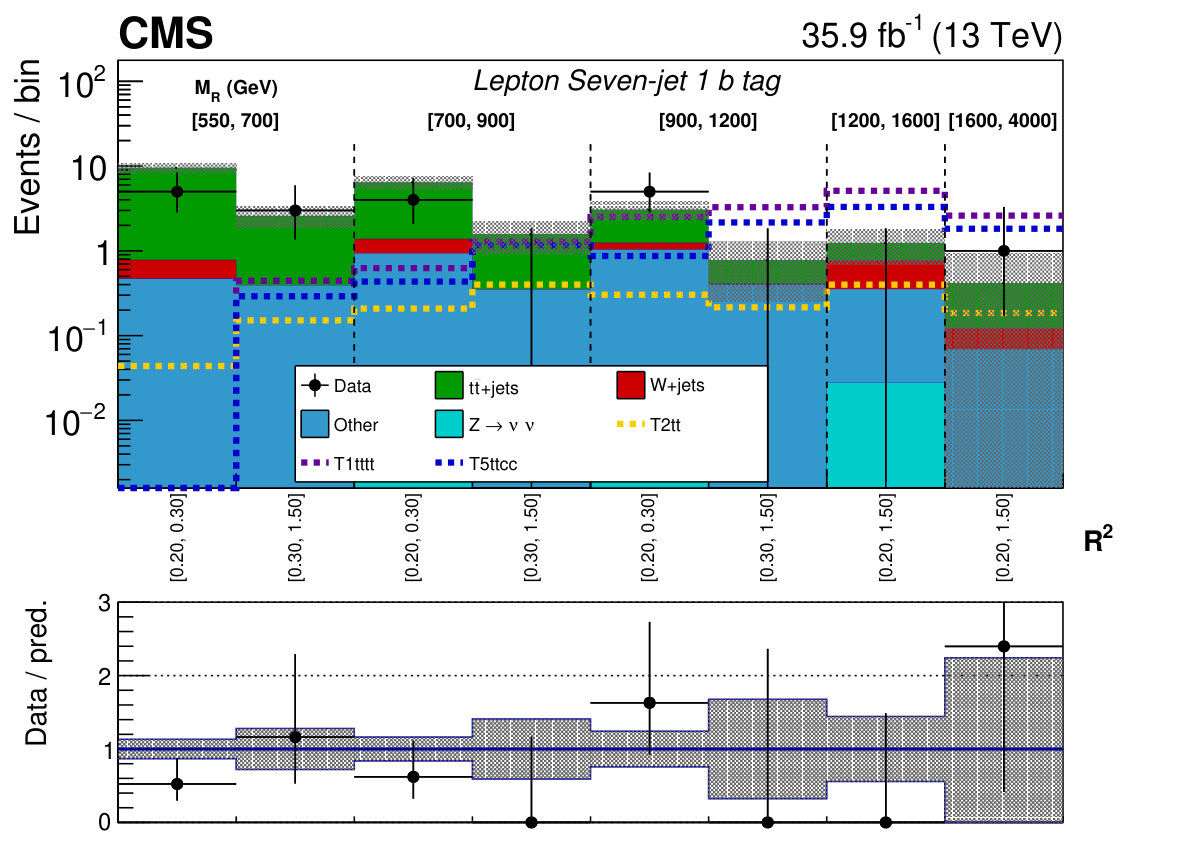Click the 35.9 fb-1 (13 TeV) luminosity label
This screenshot has height=848, width=1182.
(932, 35)
